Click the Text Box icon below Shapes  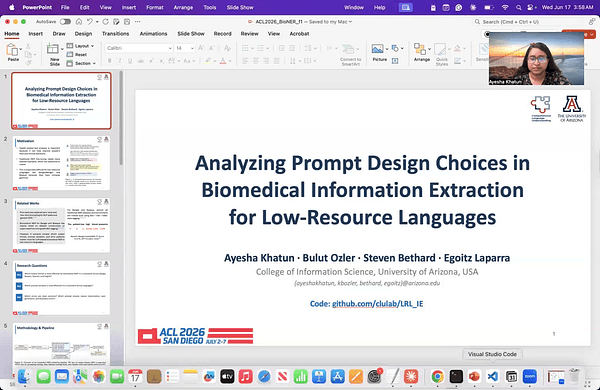395,61
